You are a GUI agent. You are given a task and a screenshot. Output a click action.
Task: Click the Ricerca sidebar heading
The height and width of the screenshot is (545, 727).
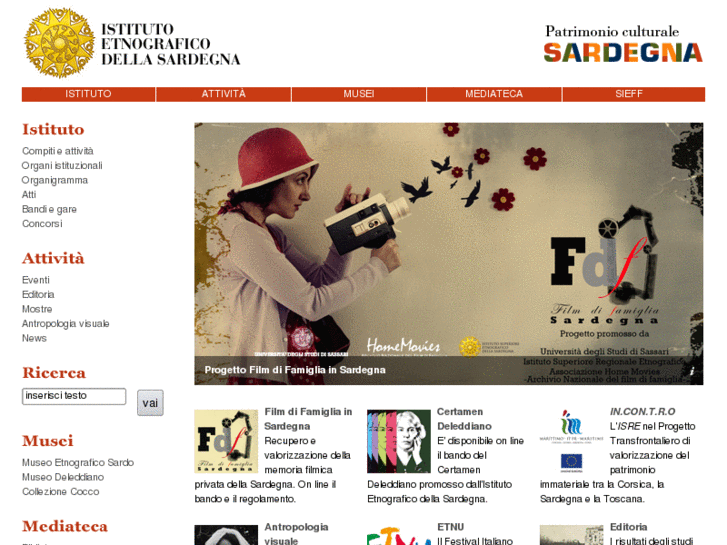[x=54, y=373]
